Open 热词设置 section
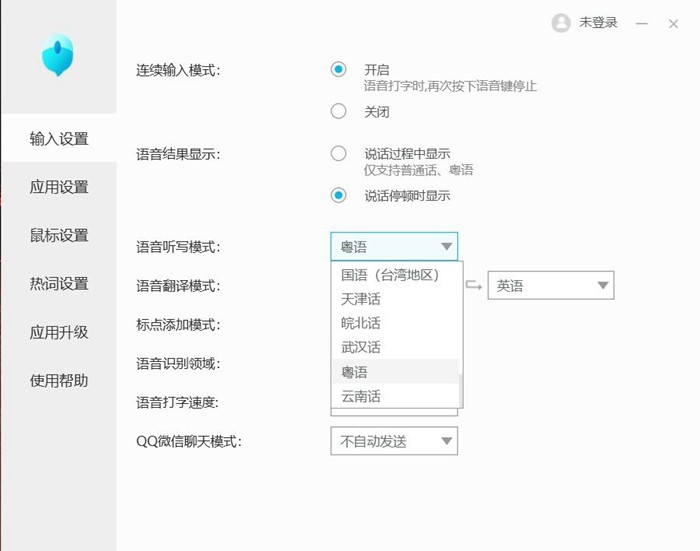Screen dimensions: 700x551 coord(59,284)
